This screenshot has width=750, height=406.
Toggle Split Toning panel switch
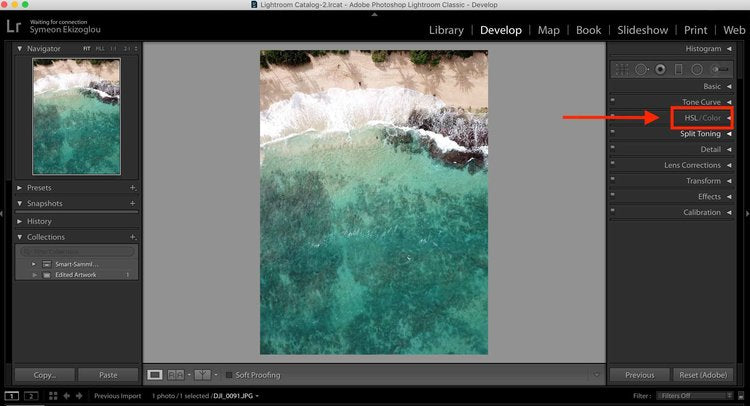click(613, 132)
